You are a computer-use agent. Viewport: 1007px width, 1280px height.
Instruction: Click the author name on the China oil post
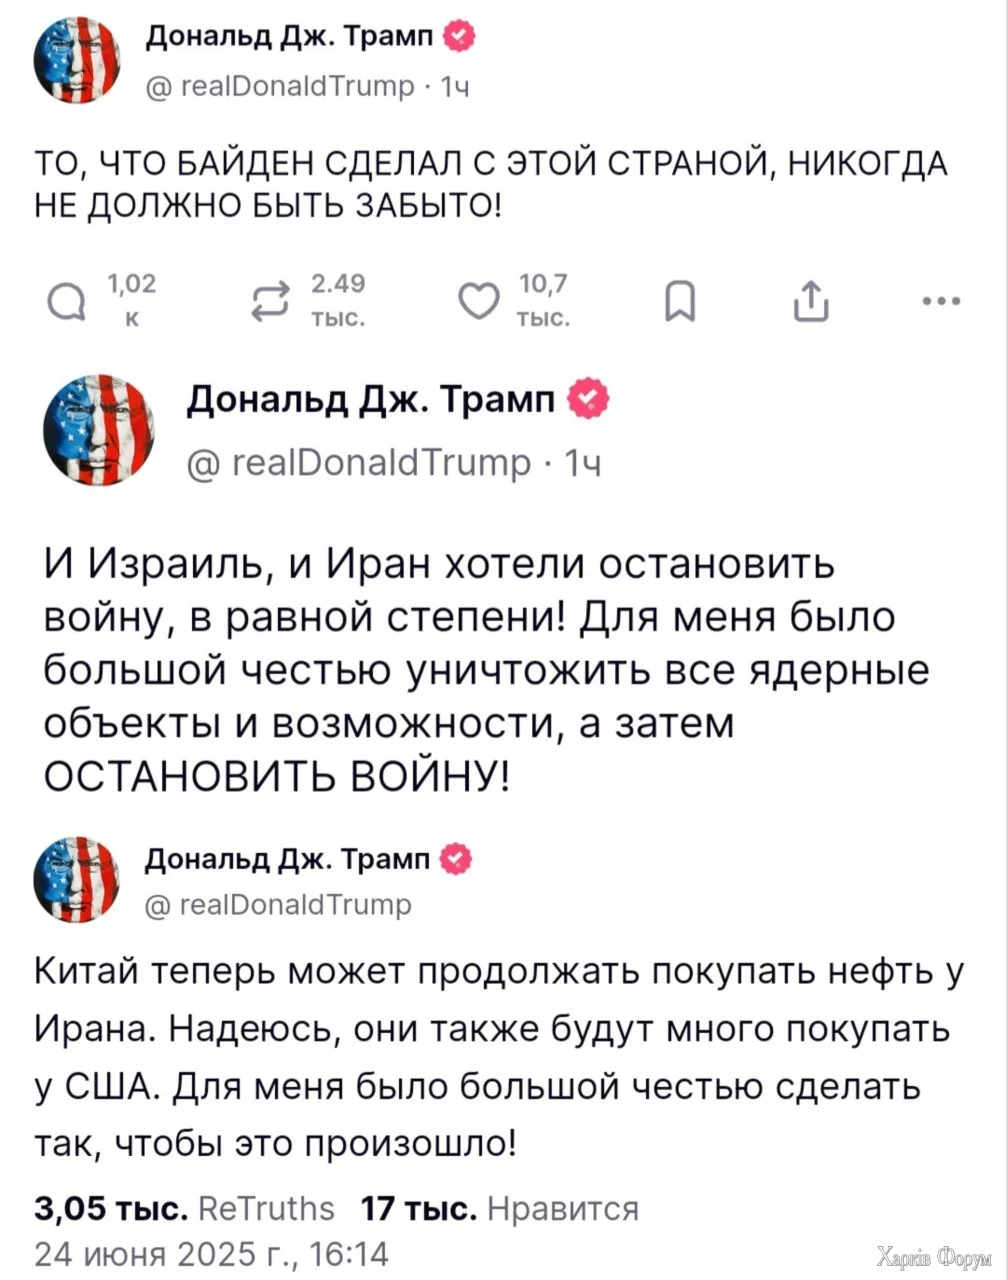coord(288,857)
